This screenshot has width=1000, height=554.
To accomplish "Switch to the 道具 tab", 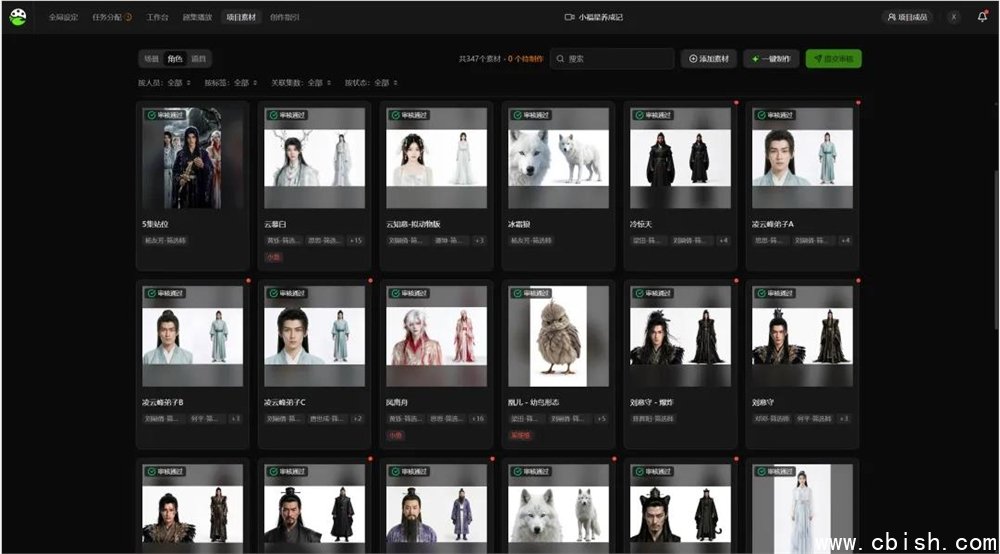I will click(198, 59).
